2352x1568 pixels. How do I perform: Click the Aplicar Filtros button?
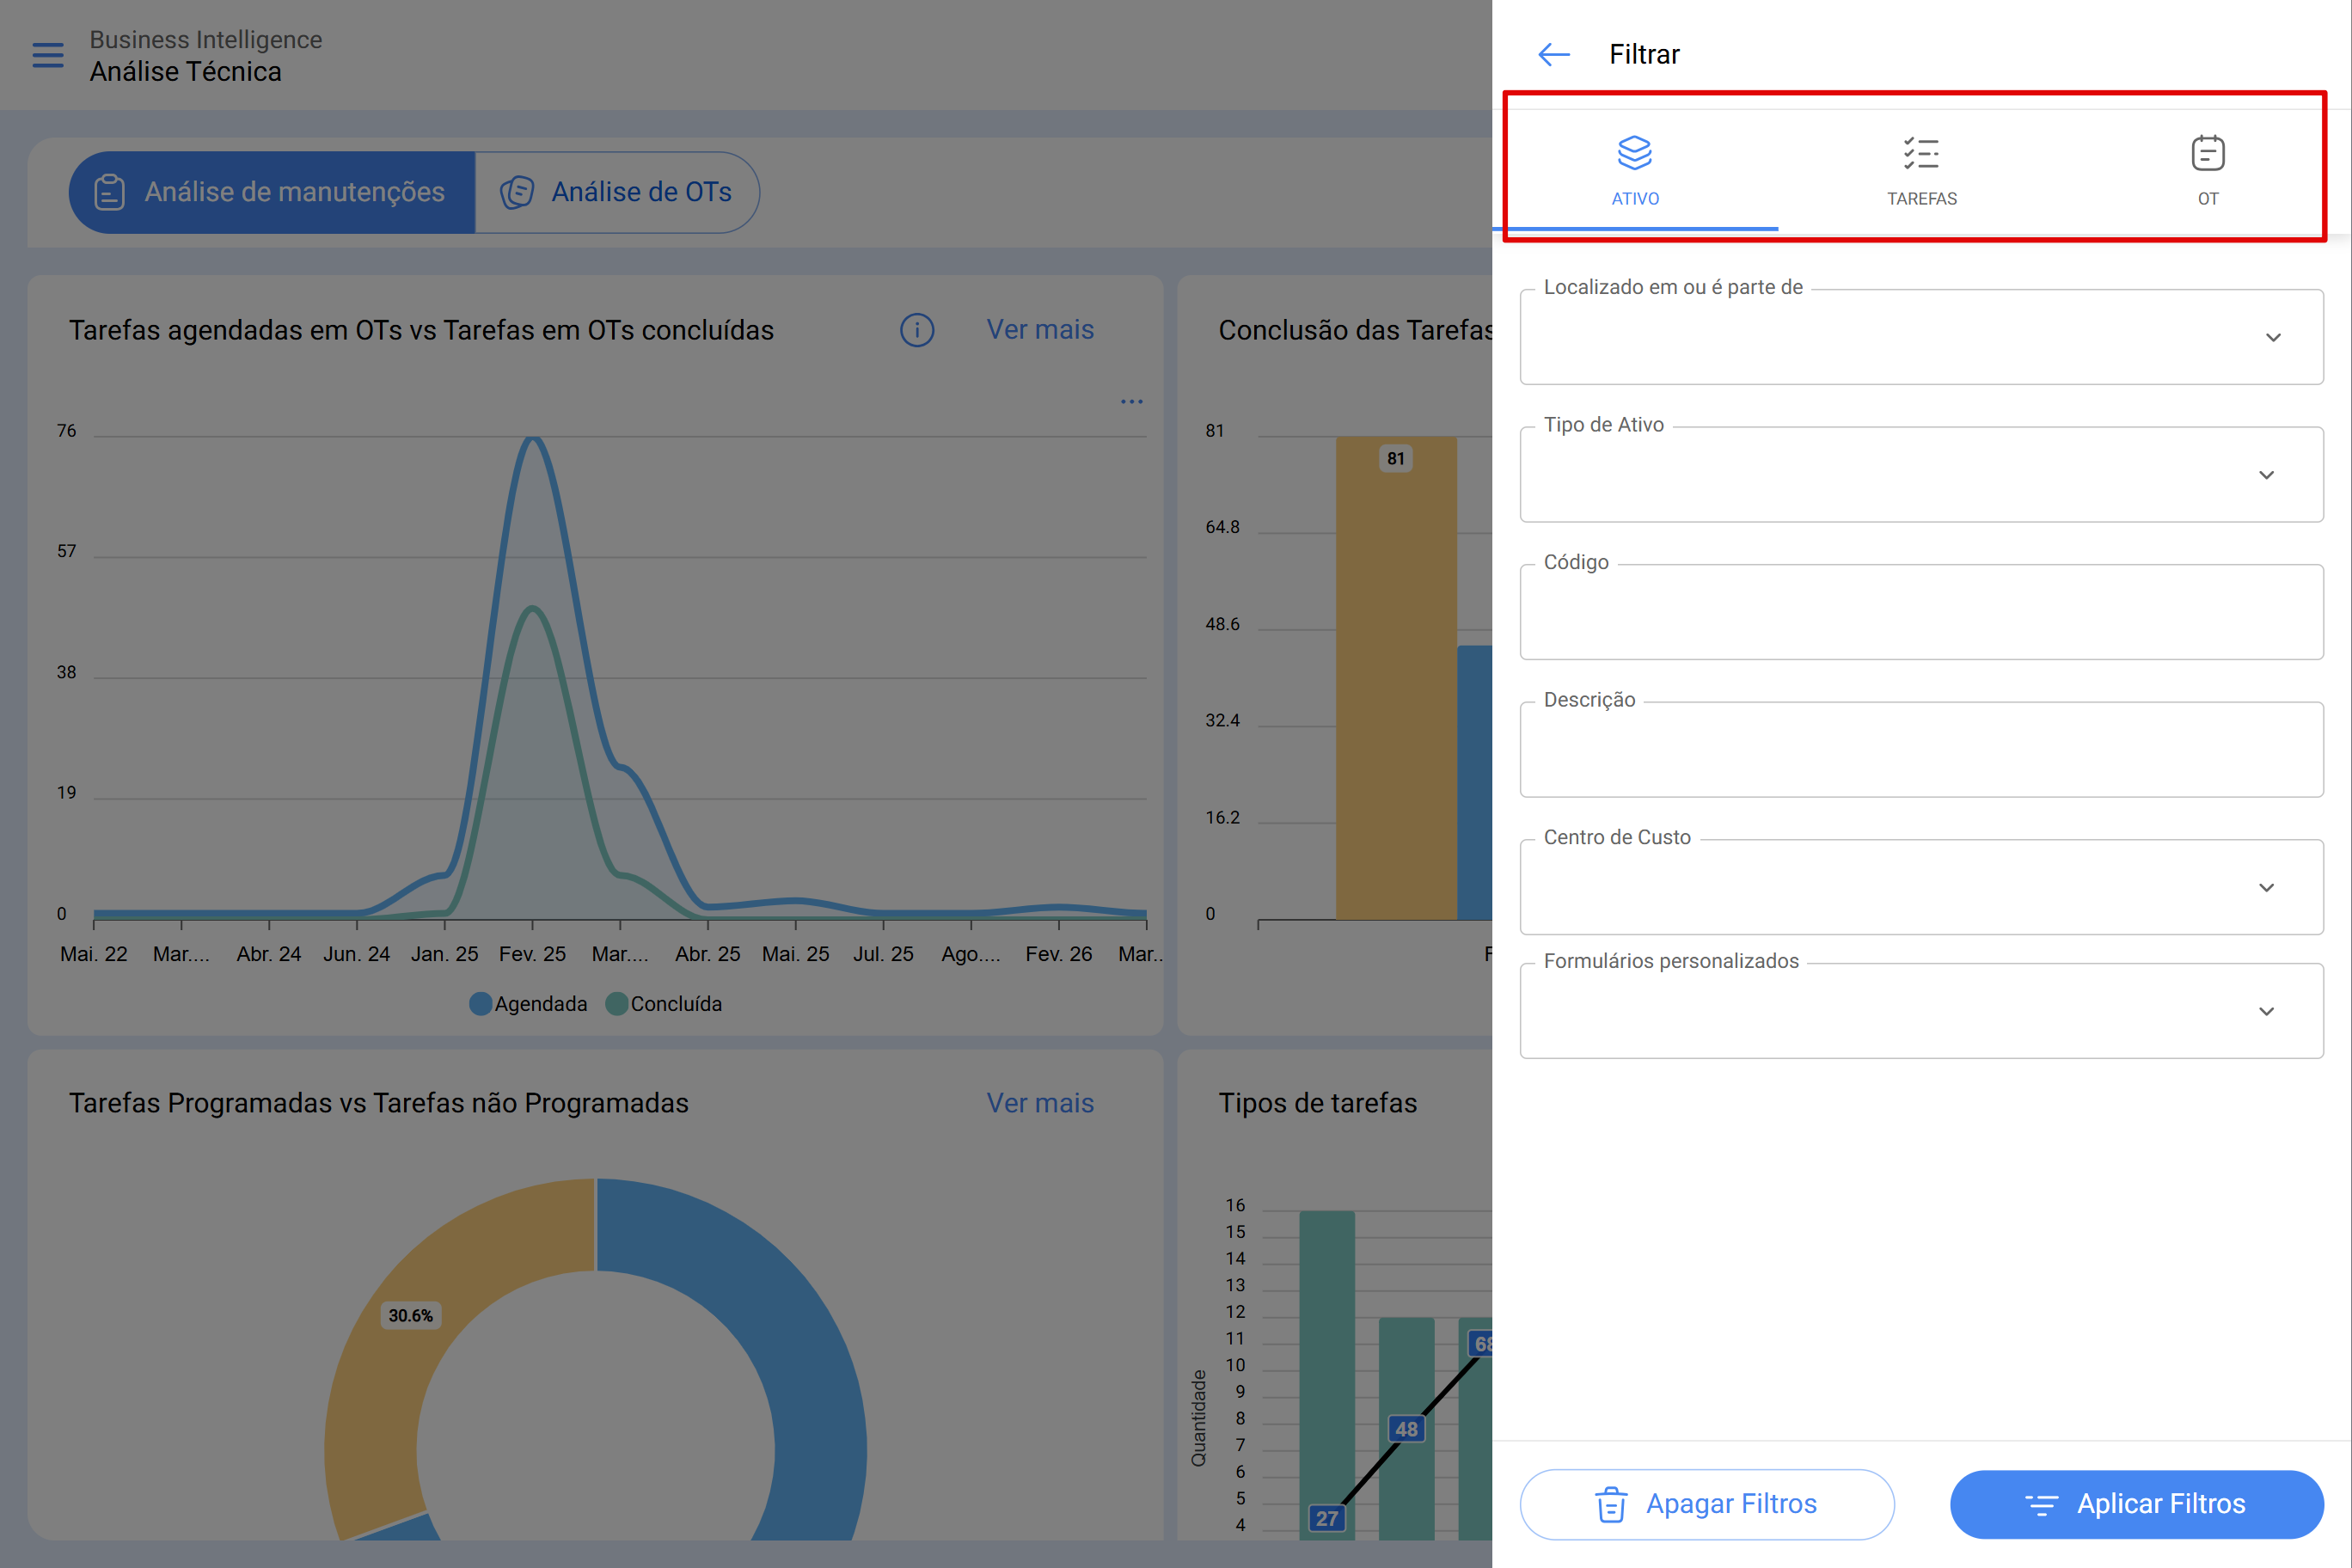pos(2136,1504)
